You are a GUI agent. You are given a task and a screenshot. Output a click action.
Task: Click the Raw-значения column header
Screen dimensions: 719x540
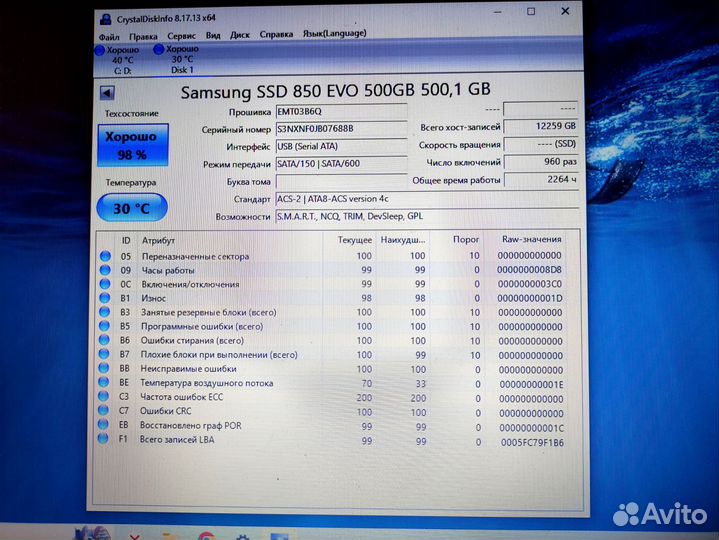click(x=531, y=239)
